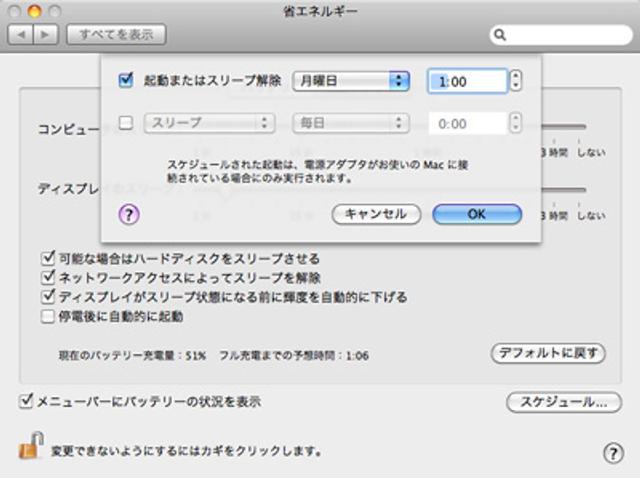Click the wake time stepper arrows
Screen dimensions: 640x478
(515, 81)
